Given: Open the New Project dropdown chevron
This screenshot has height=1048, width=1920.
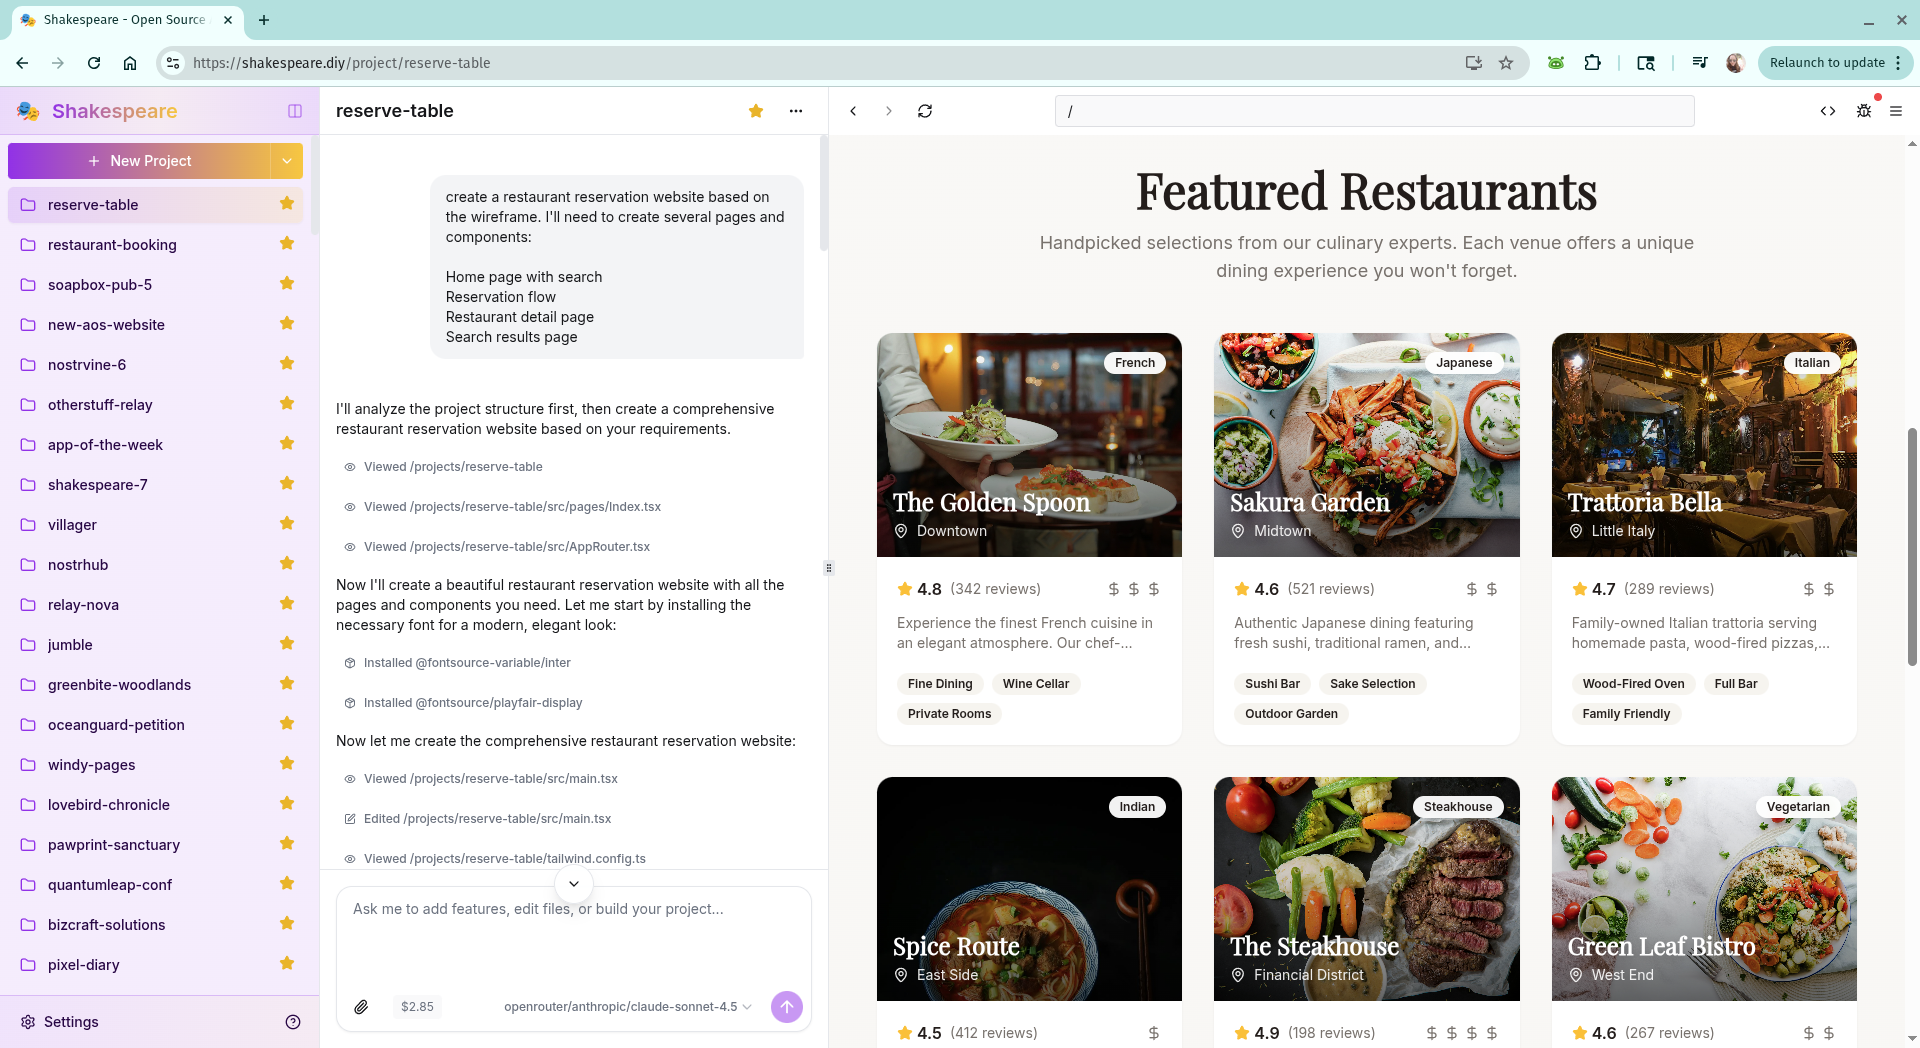Looking at the screenshot, I should [x=286, y=160].
